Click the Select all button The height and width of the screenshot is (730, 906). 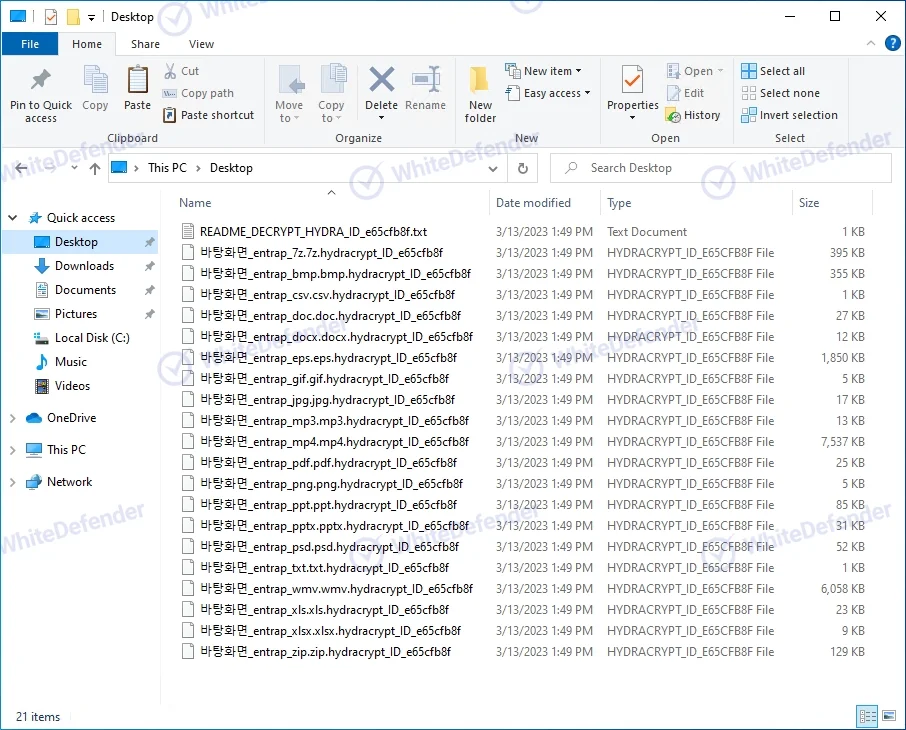(773, 71)
